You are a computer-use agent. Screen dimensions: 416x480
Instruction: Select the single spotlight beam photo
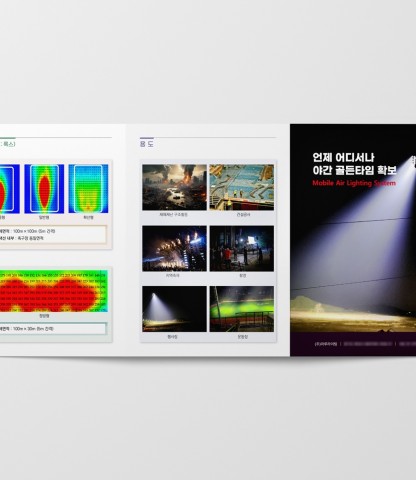(174, 309)
